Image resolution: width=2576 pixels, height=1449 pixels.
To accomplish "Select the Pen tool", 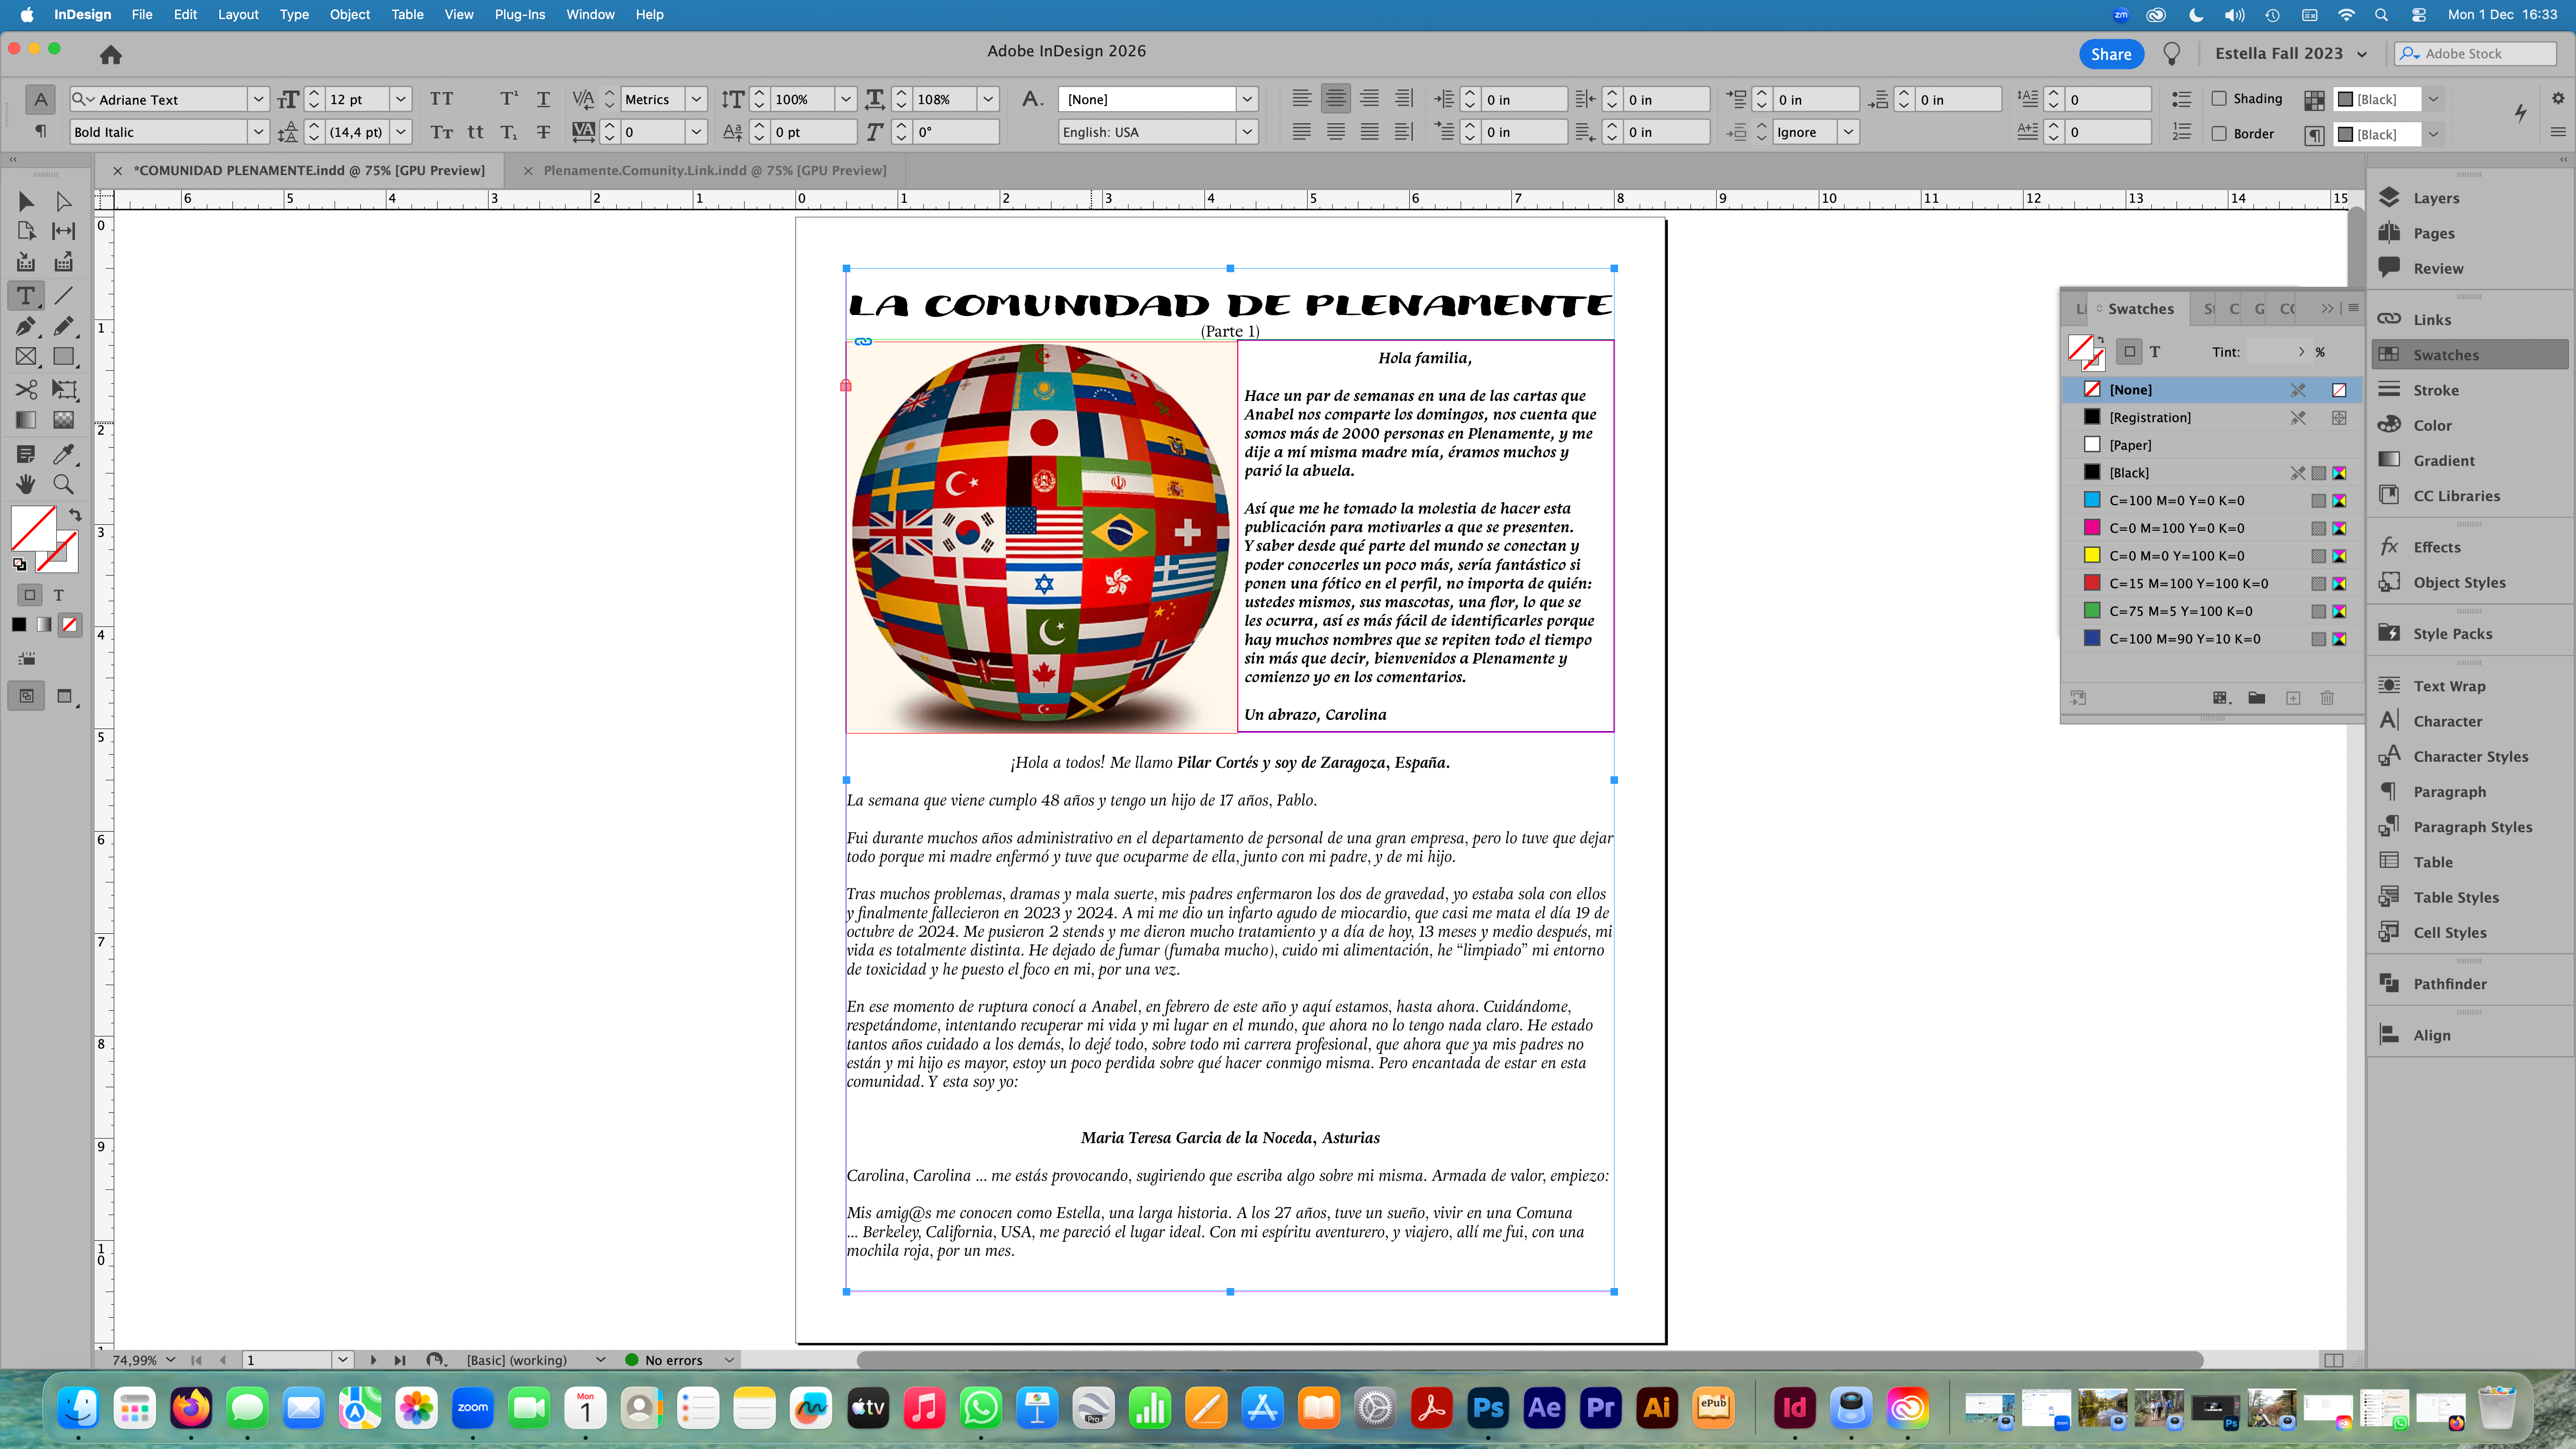I will coord(26,326).
